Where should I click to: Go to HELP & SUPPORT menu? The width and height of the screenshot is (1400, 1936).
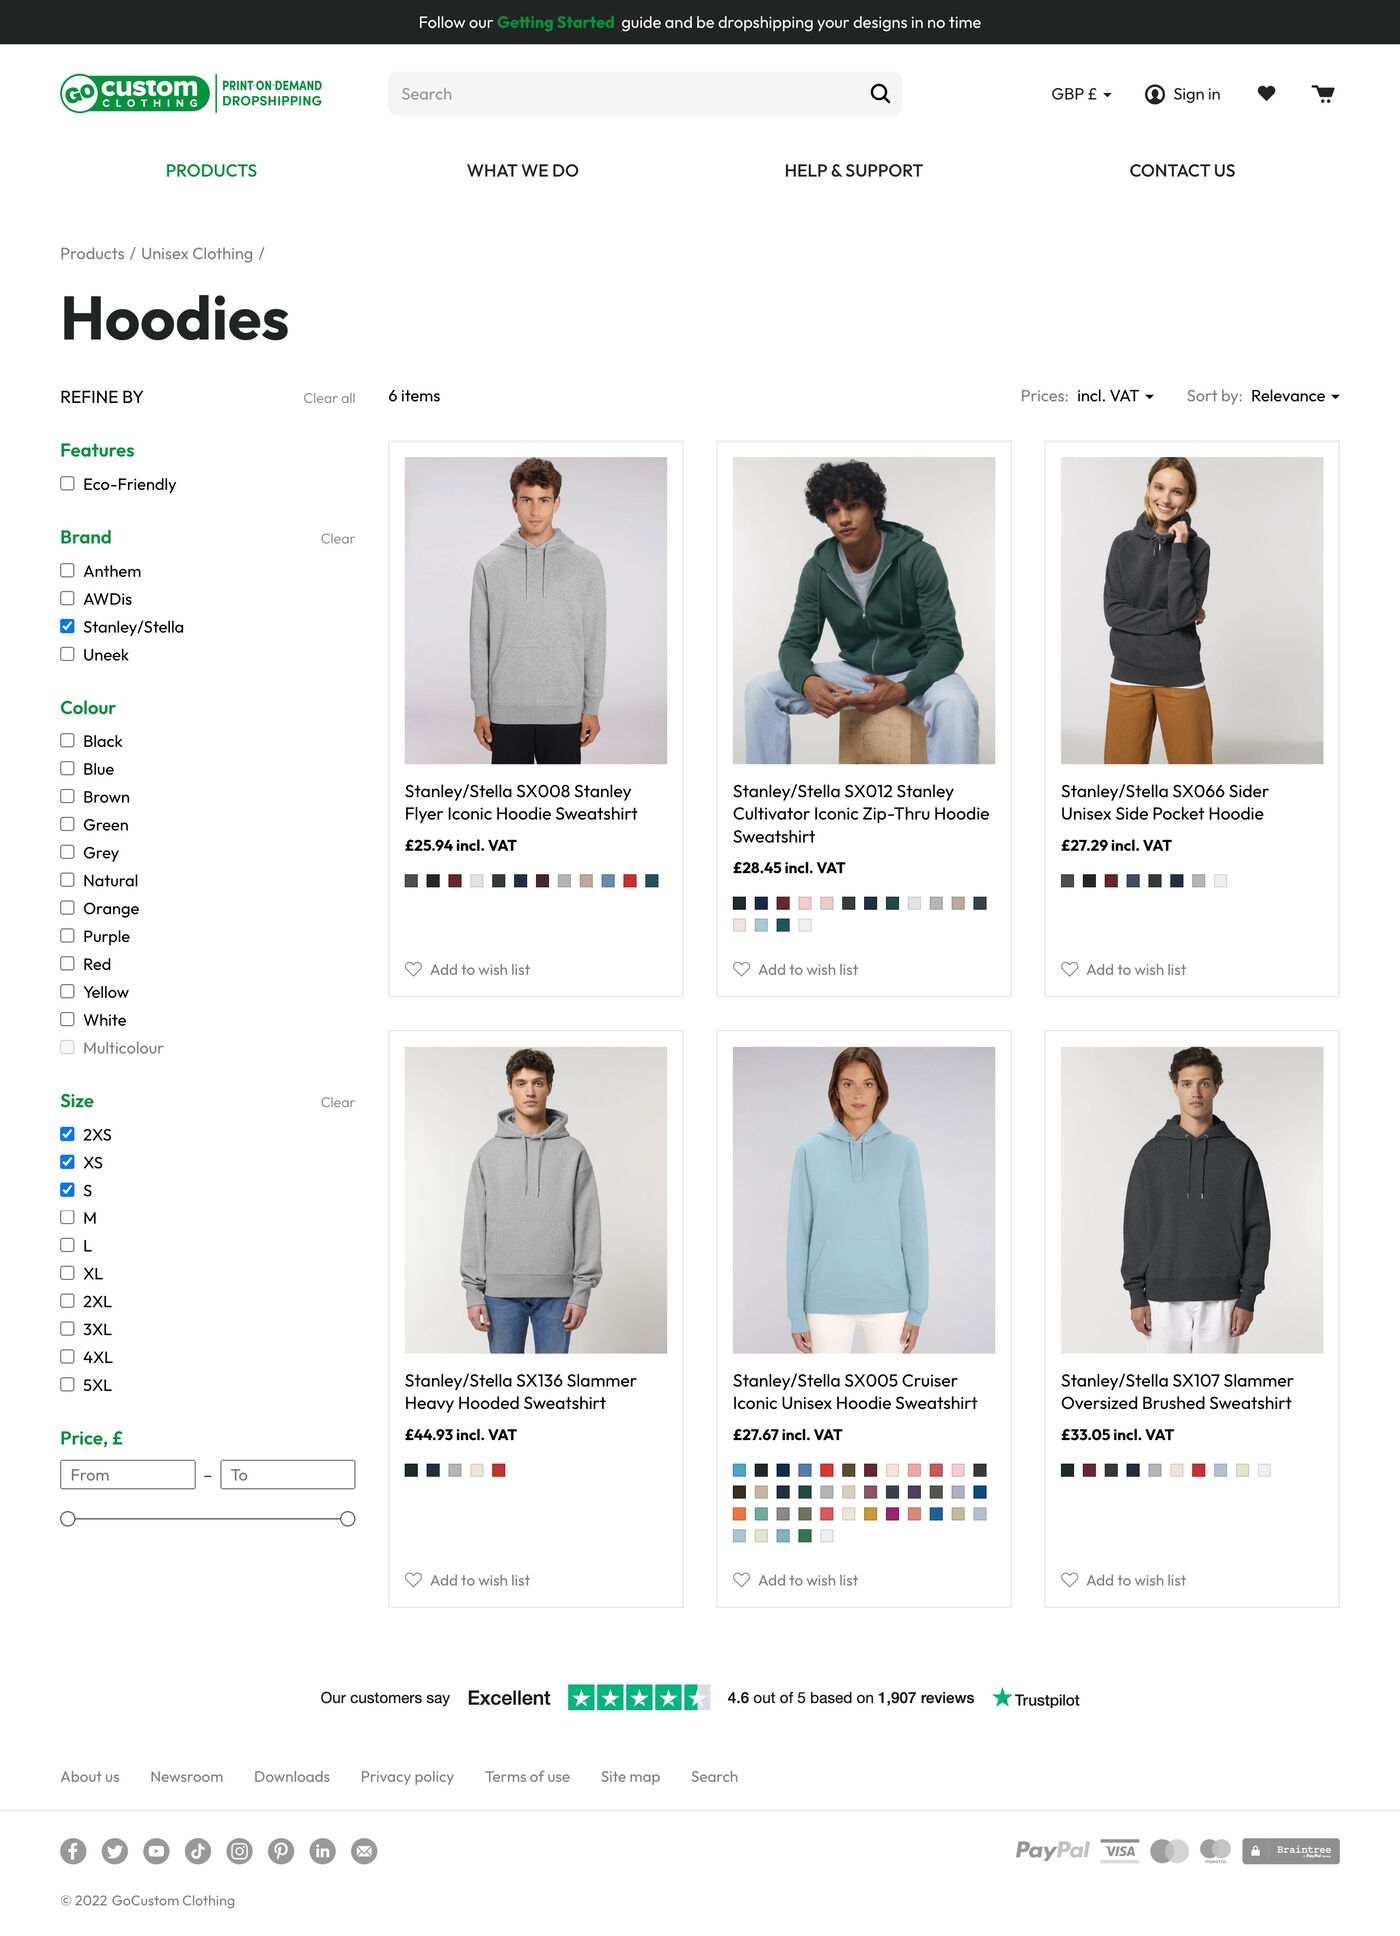coord(853,171)
